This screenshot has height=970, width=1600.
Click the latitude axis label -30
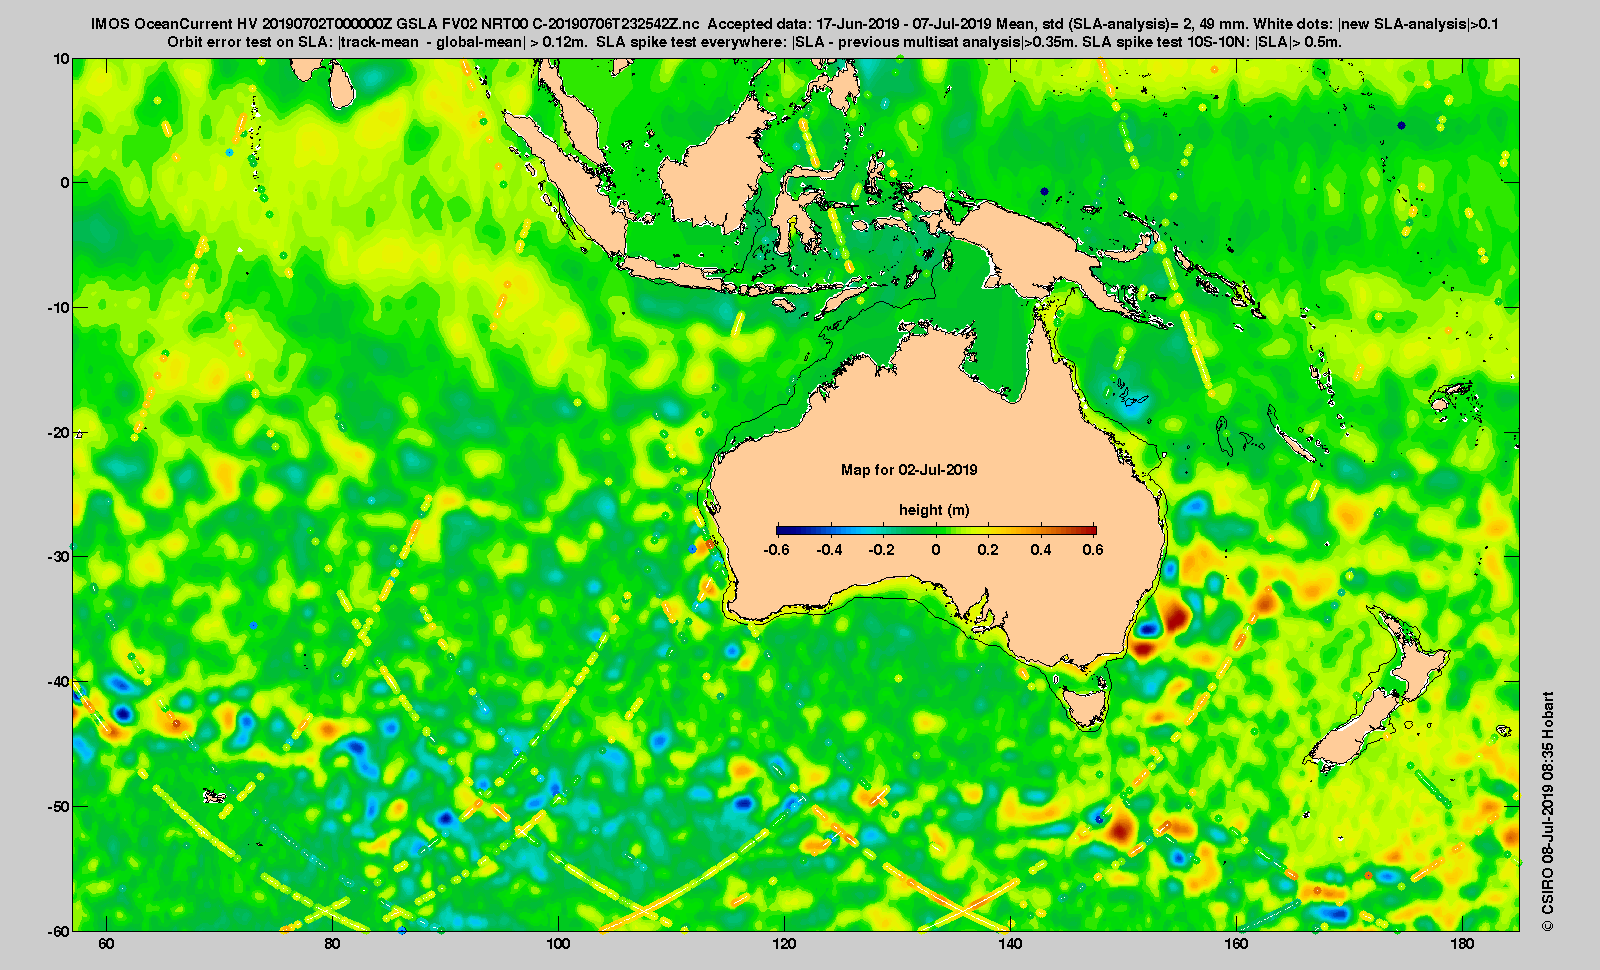point(57,557)
